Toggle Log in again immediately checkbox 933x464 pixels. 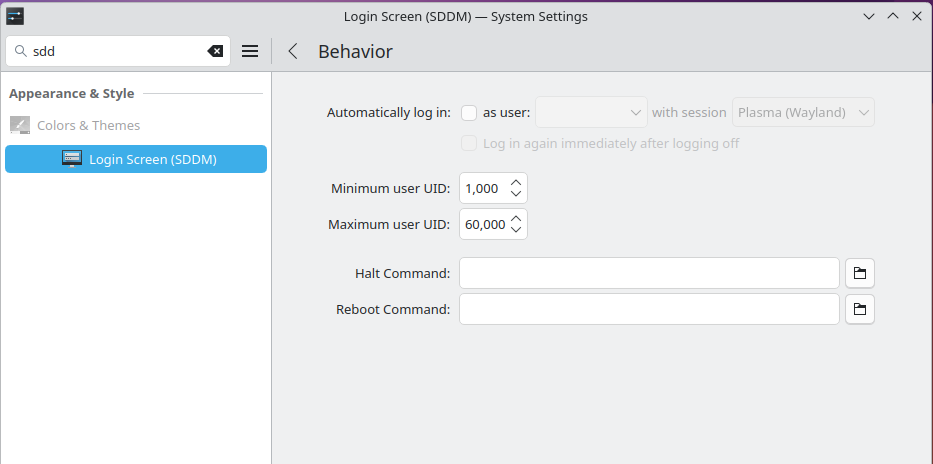click(x=469, y=143)
